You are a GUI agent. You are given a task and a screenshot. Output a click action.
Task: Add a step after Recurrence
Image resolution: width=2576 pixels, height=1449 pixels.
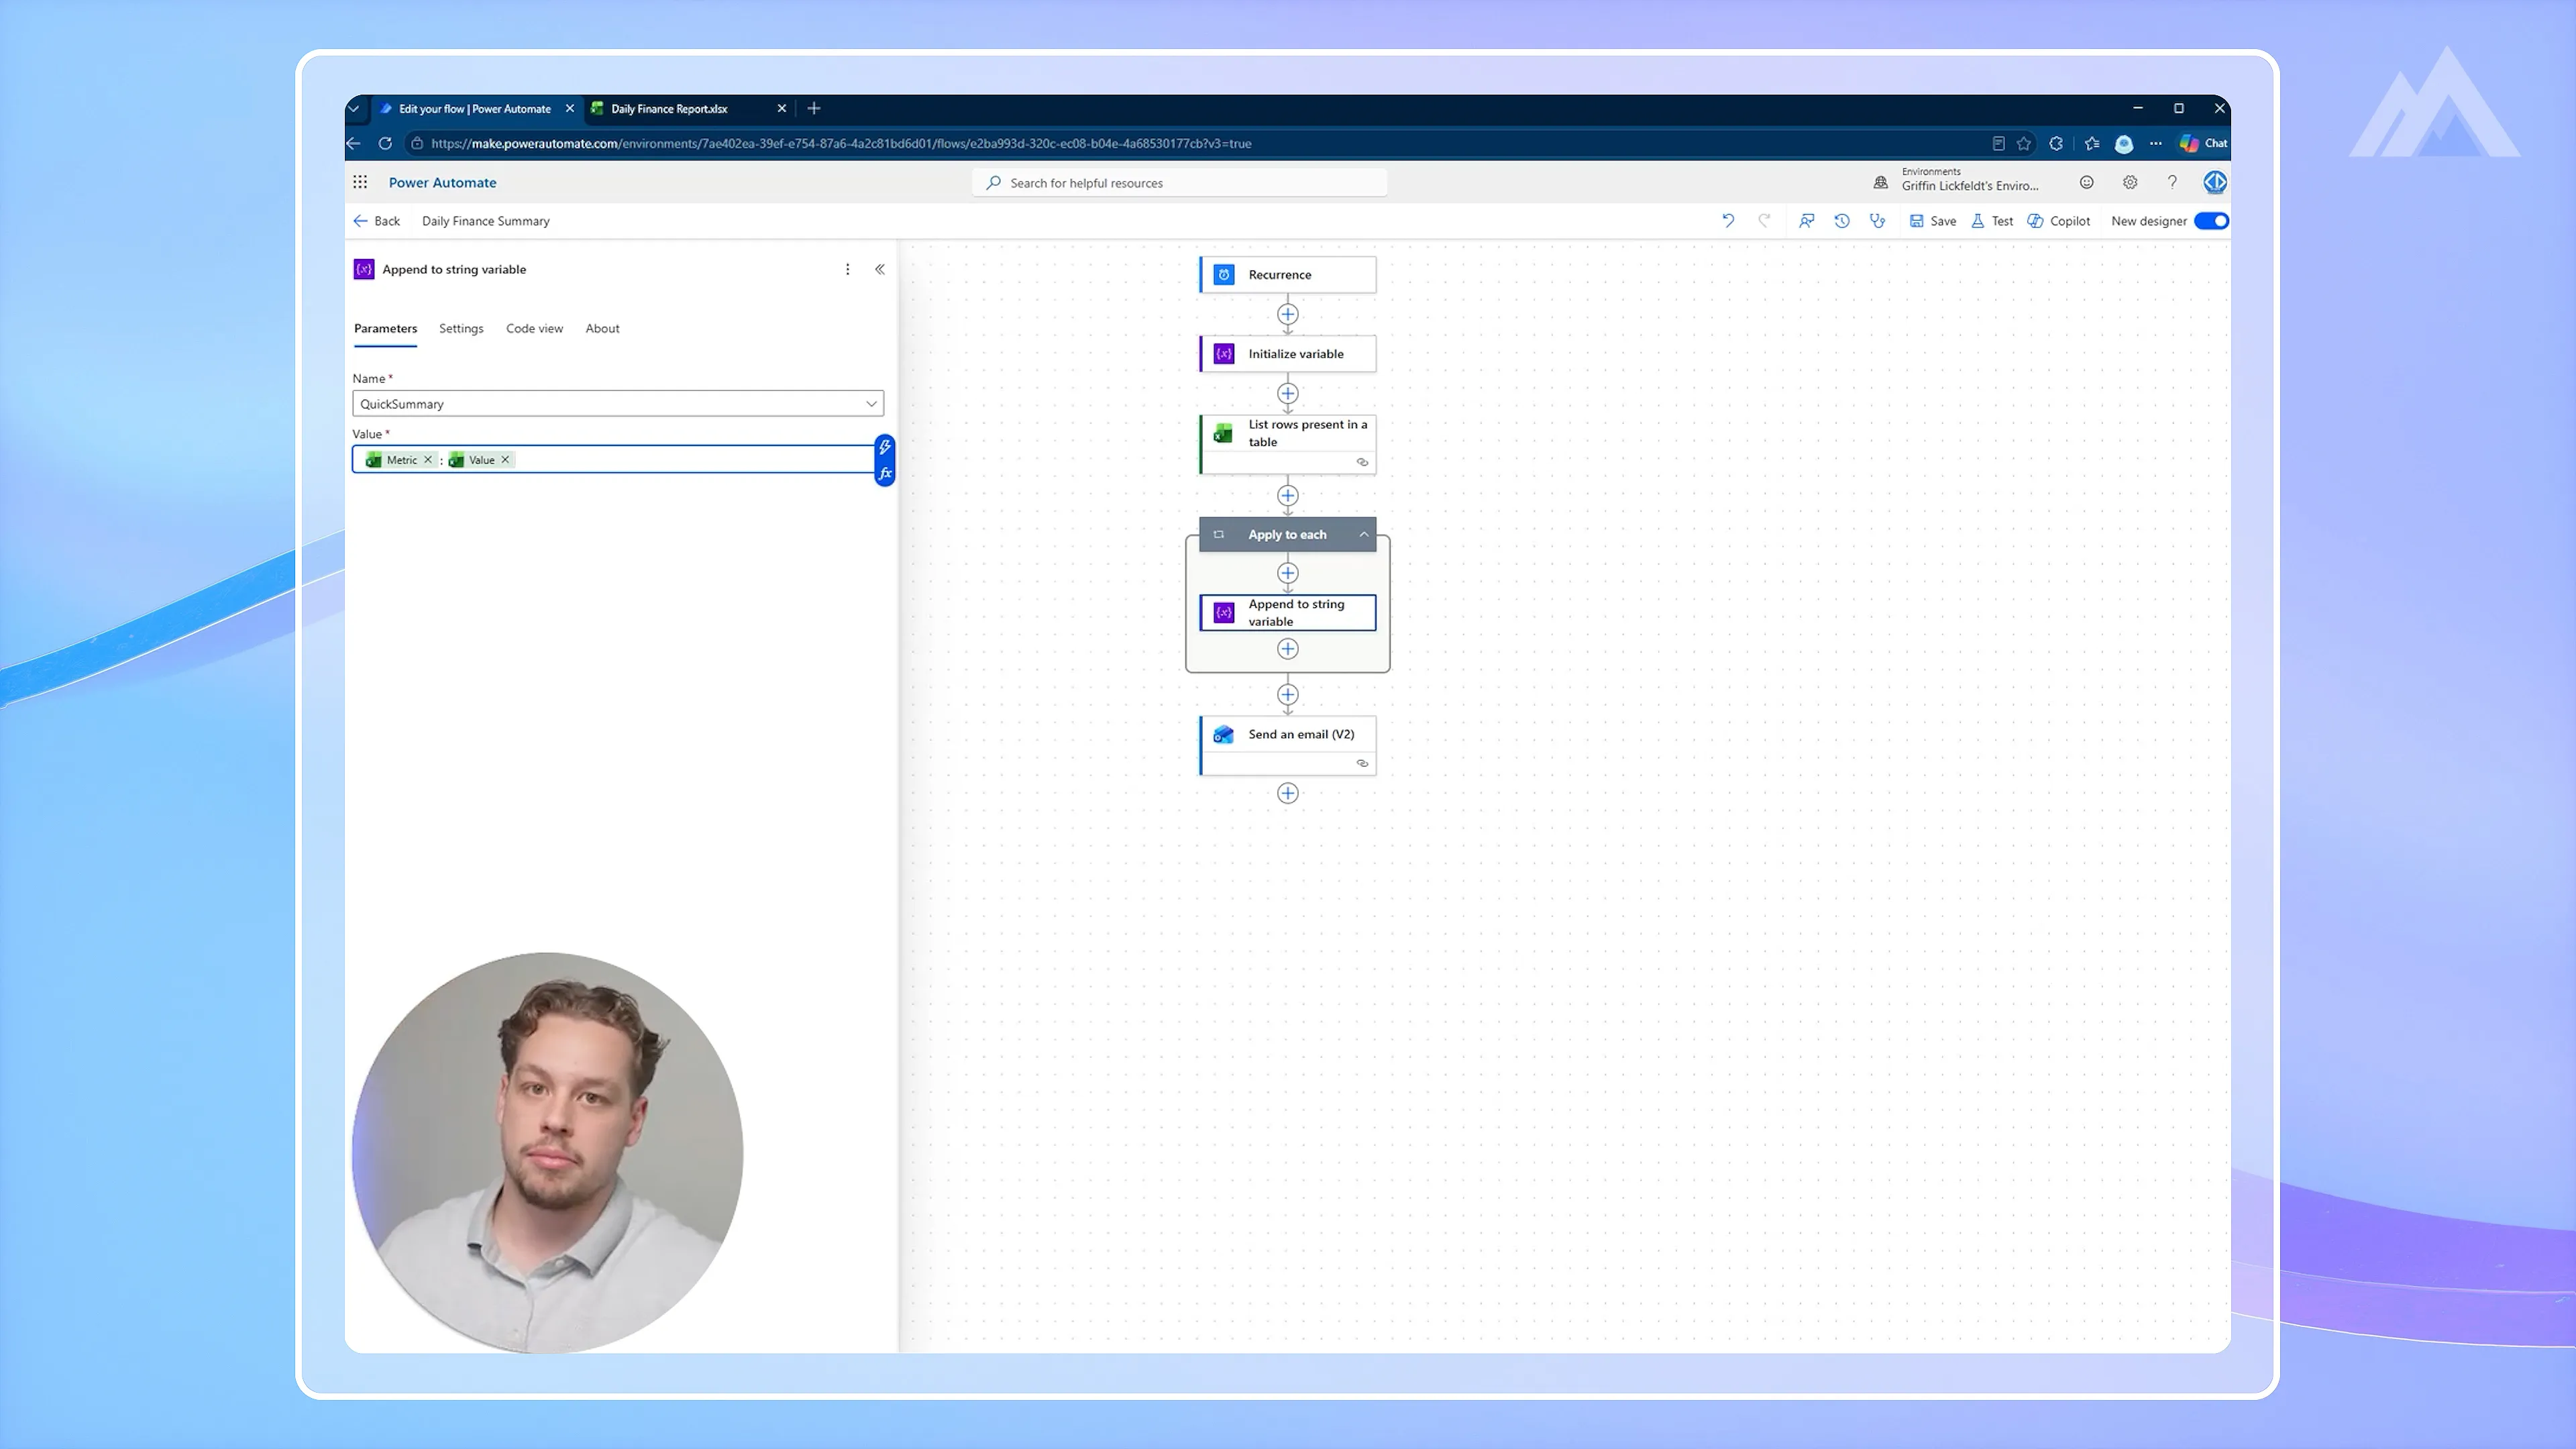1288,315
